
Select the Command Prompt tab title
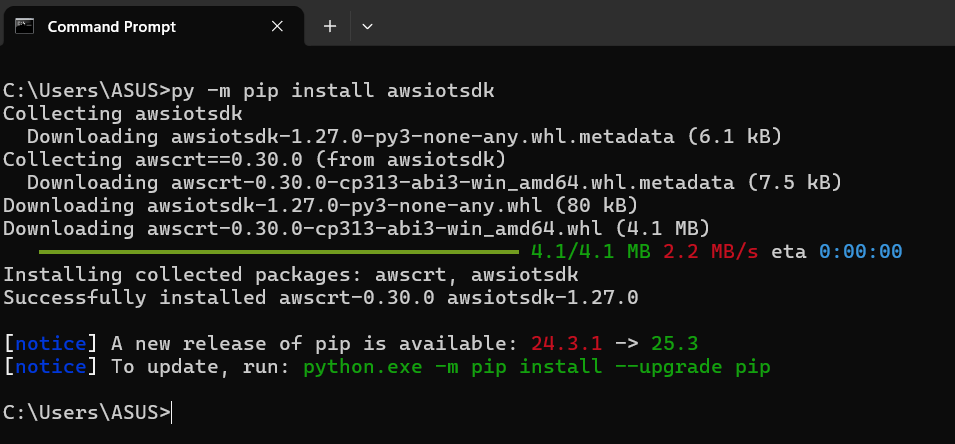pos(111,27)
